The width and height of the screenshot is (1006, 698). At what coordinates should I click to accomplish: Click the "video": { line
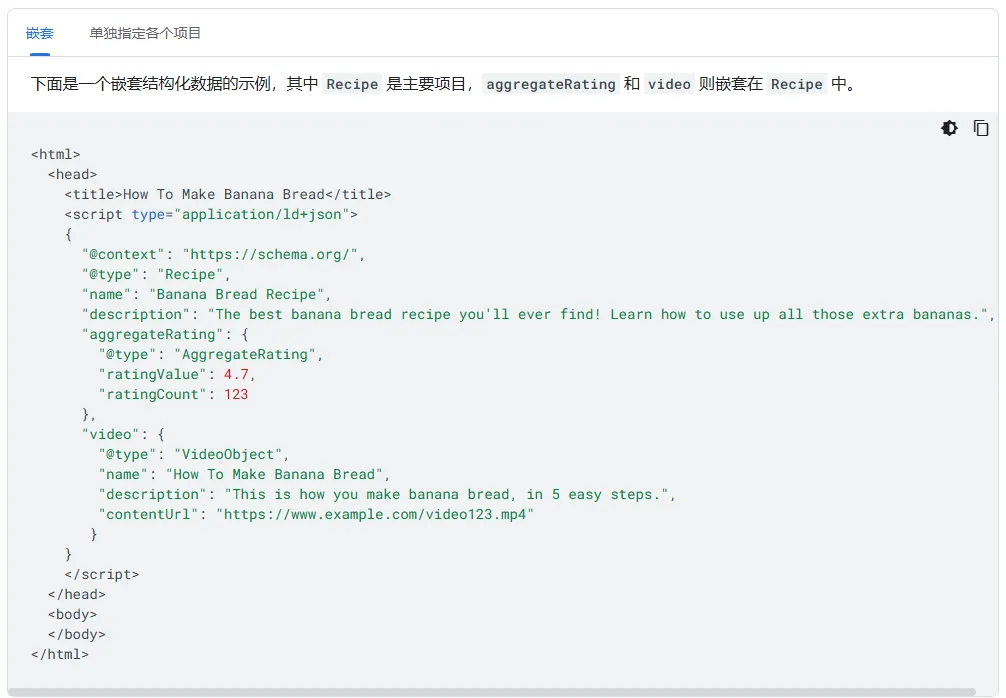(123, 434)
